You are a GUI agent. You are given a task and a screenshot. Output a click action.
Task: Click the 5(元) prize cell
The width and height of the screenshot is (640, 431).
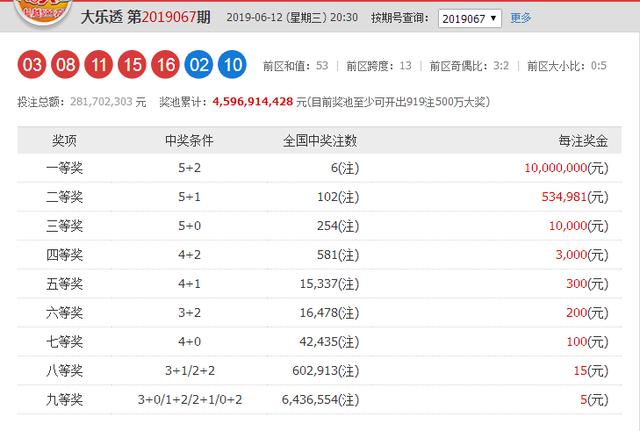click(594, 400)
